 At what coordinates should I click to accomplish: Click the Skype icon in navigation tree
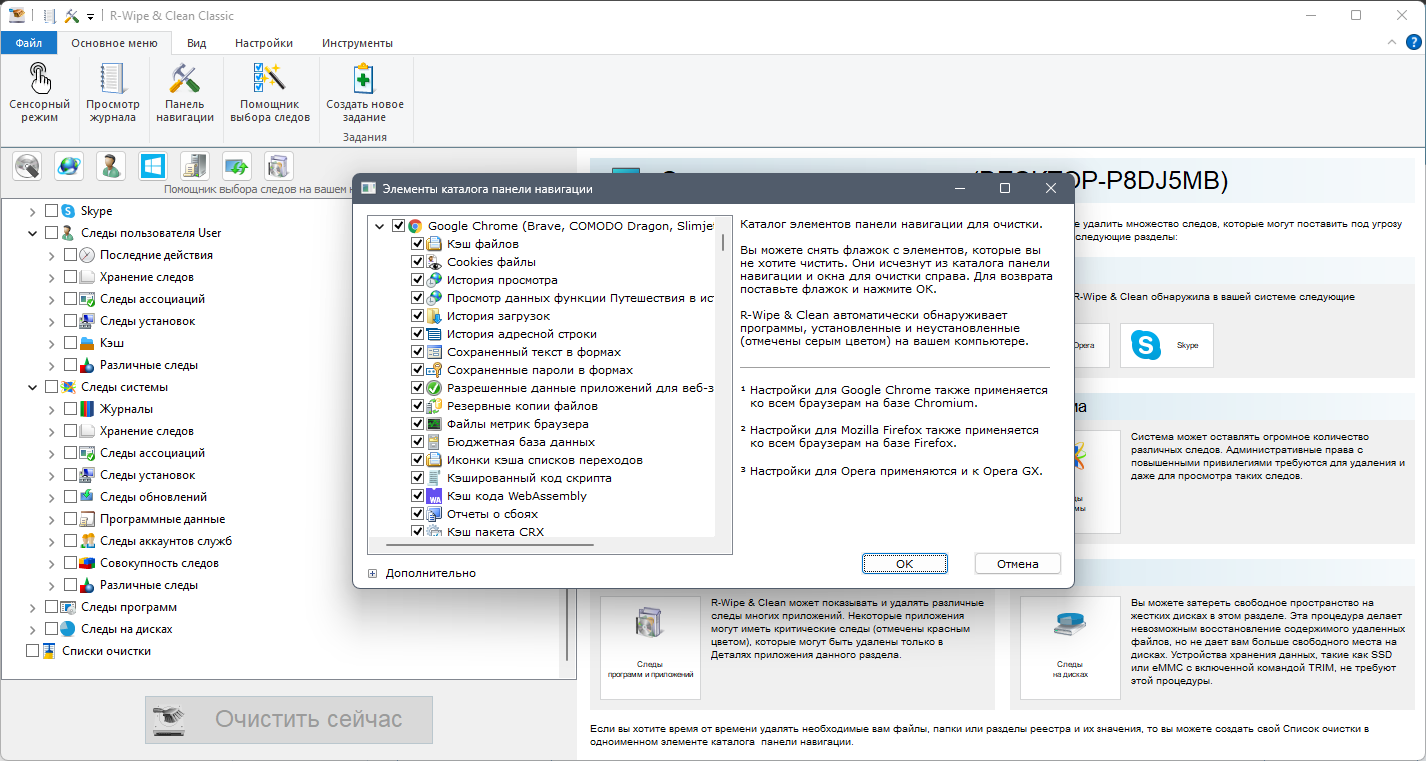tap(68, 211)
